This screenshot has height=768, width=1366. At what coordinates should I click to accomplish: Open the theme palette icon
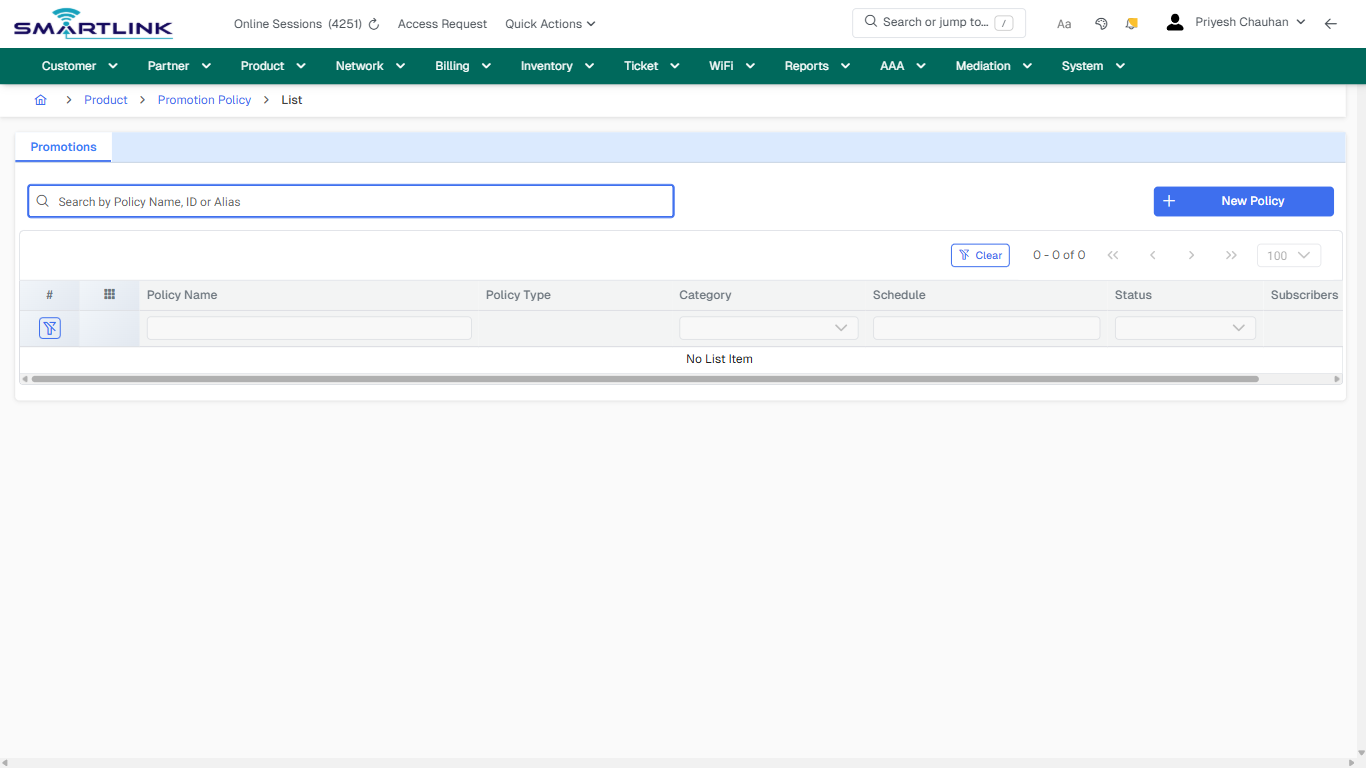pyautogui.click(x=1101, y=22)
